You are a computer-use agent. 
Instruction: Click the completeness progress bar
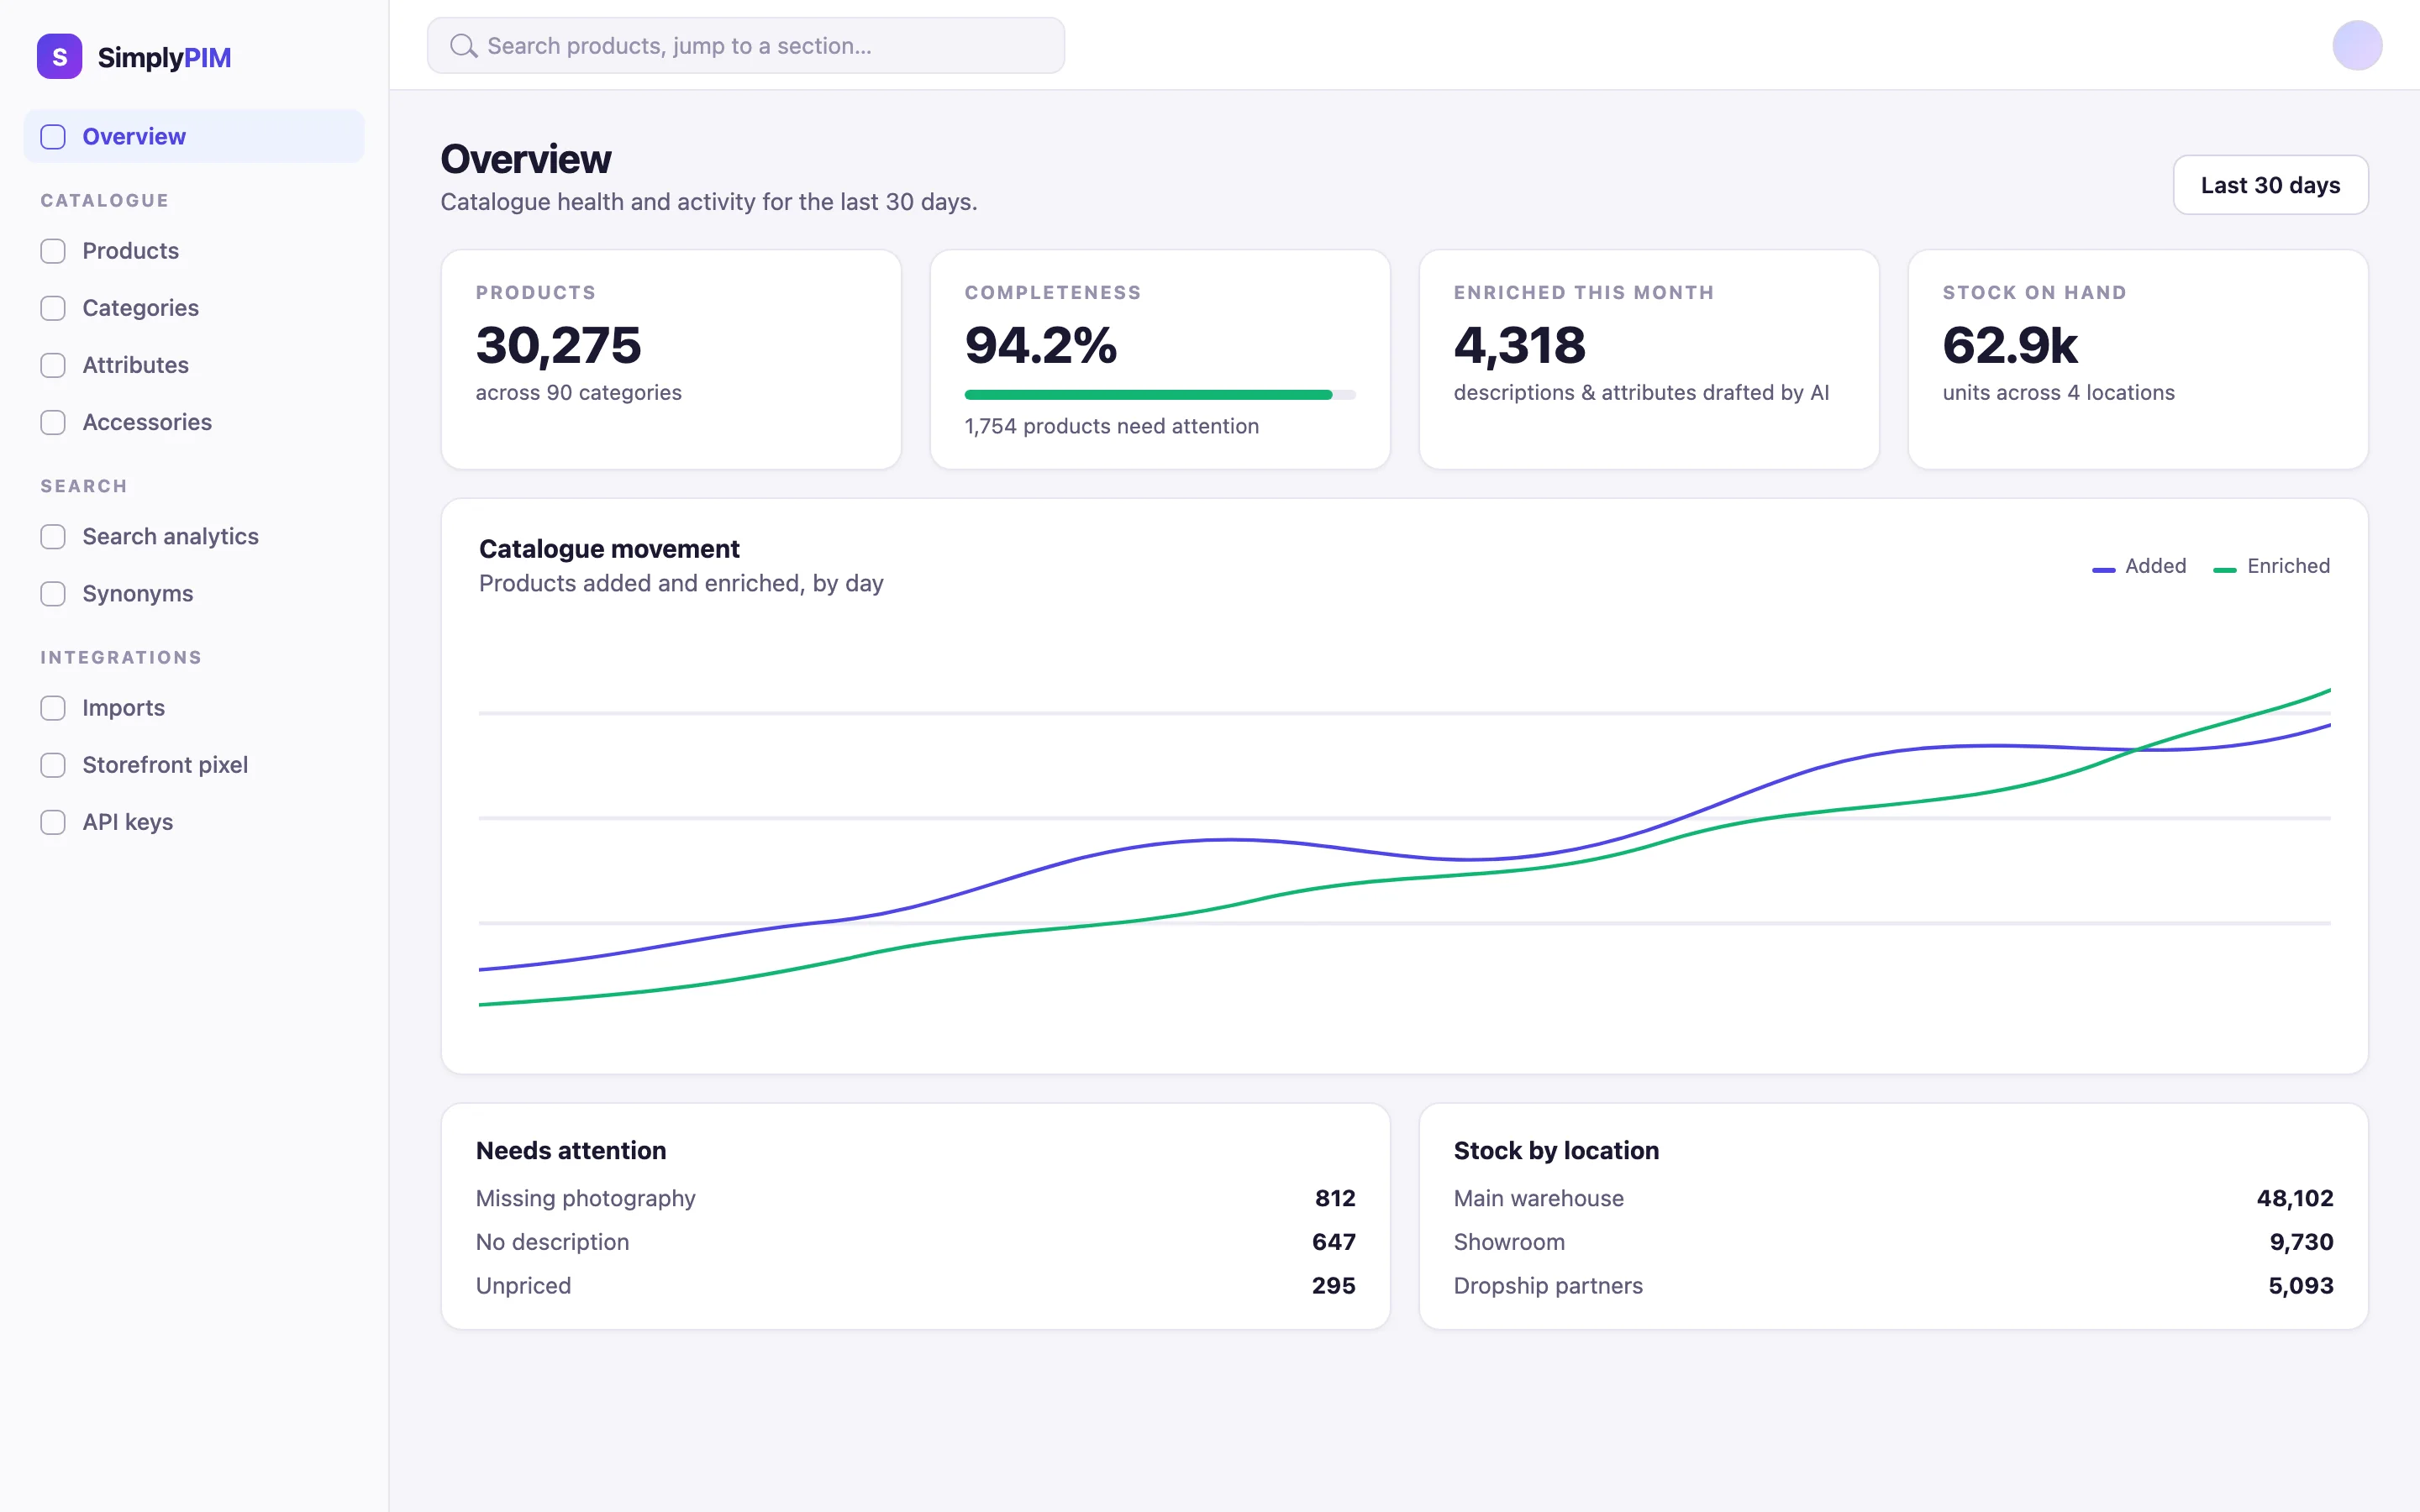click(x=1159, y=395)
